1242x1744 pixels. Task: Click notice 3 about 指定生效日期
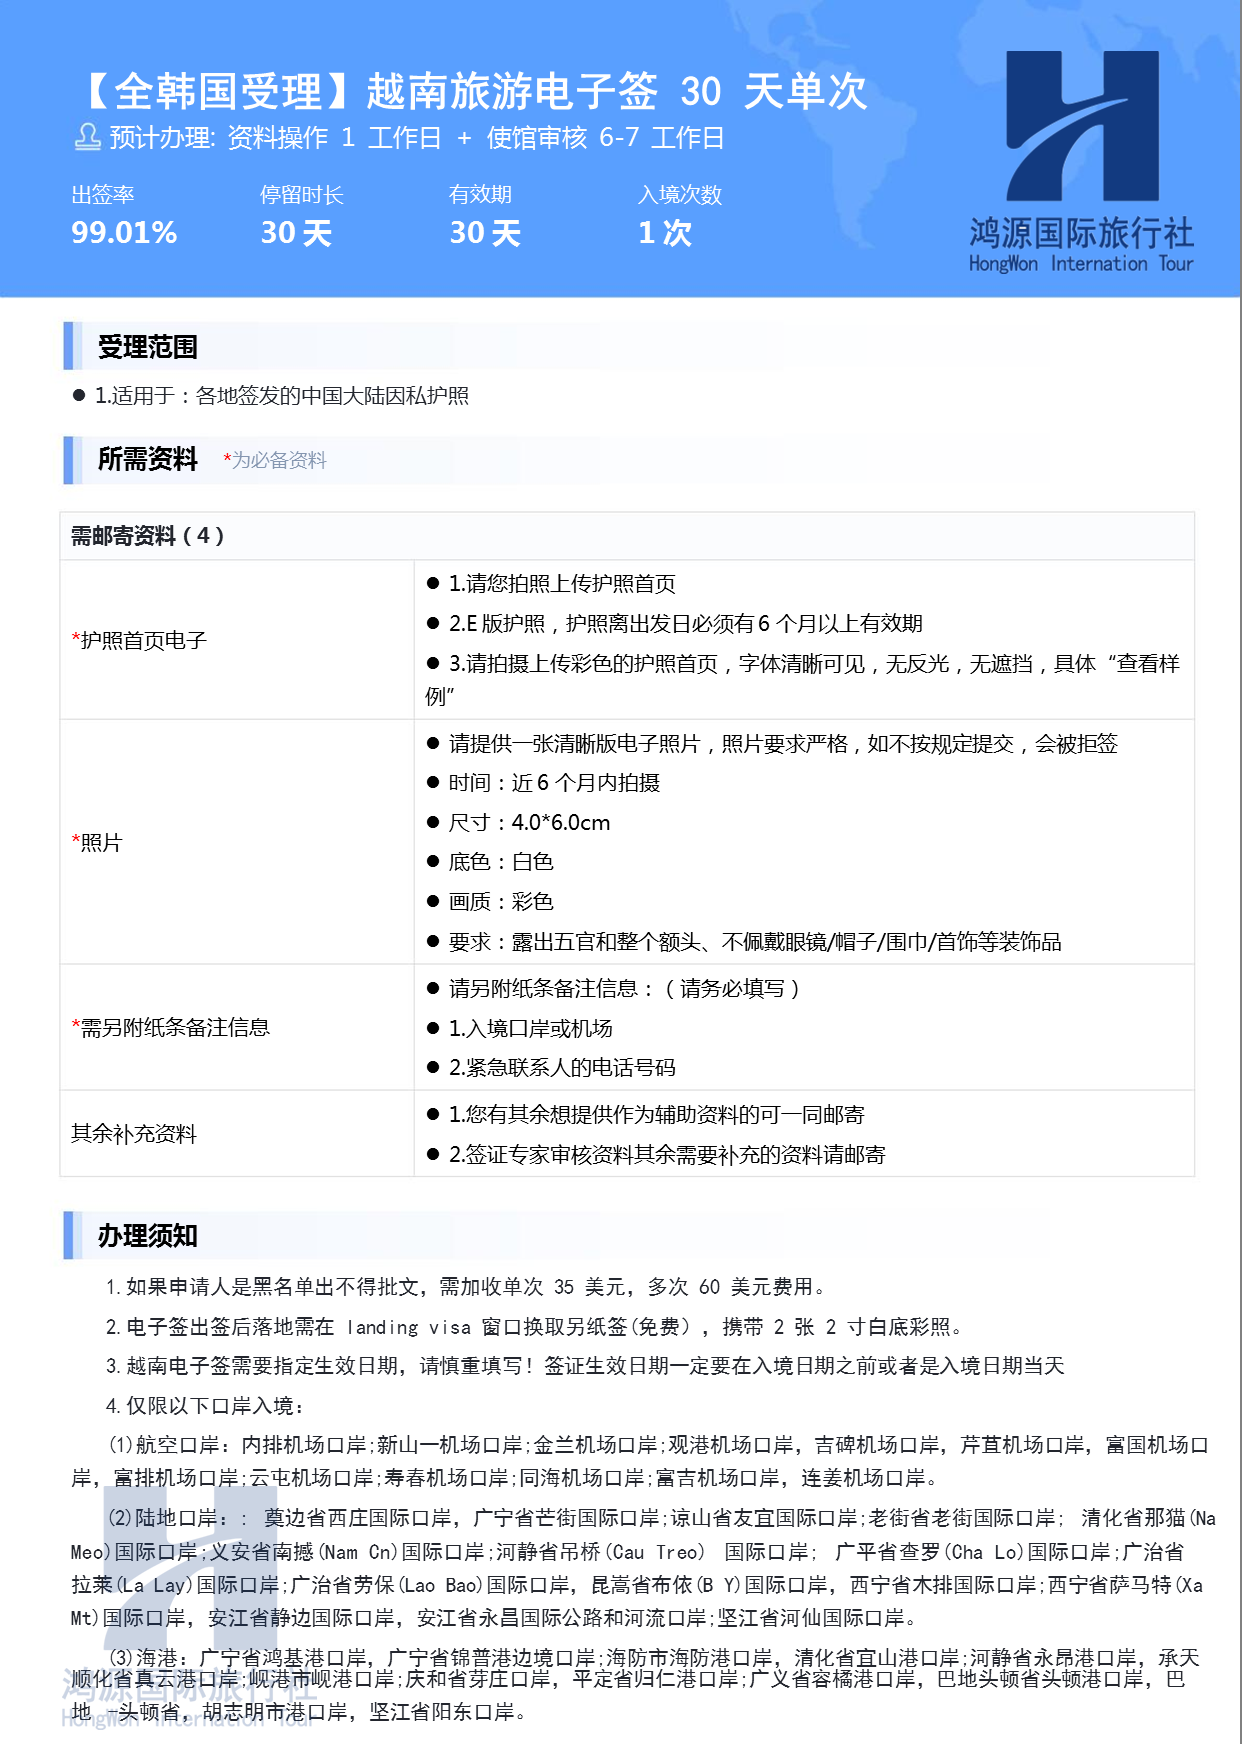point(585,1366)
